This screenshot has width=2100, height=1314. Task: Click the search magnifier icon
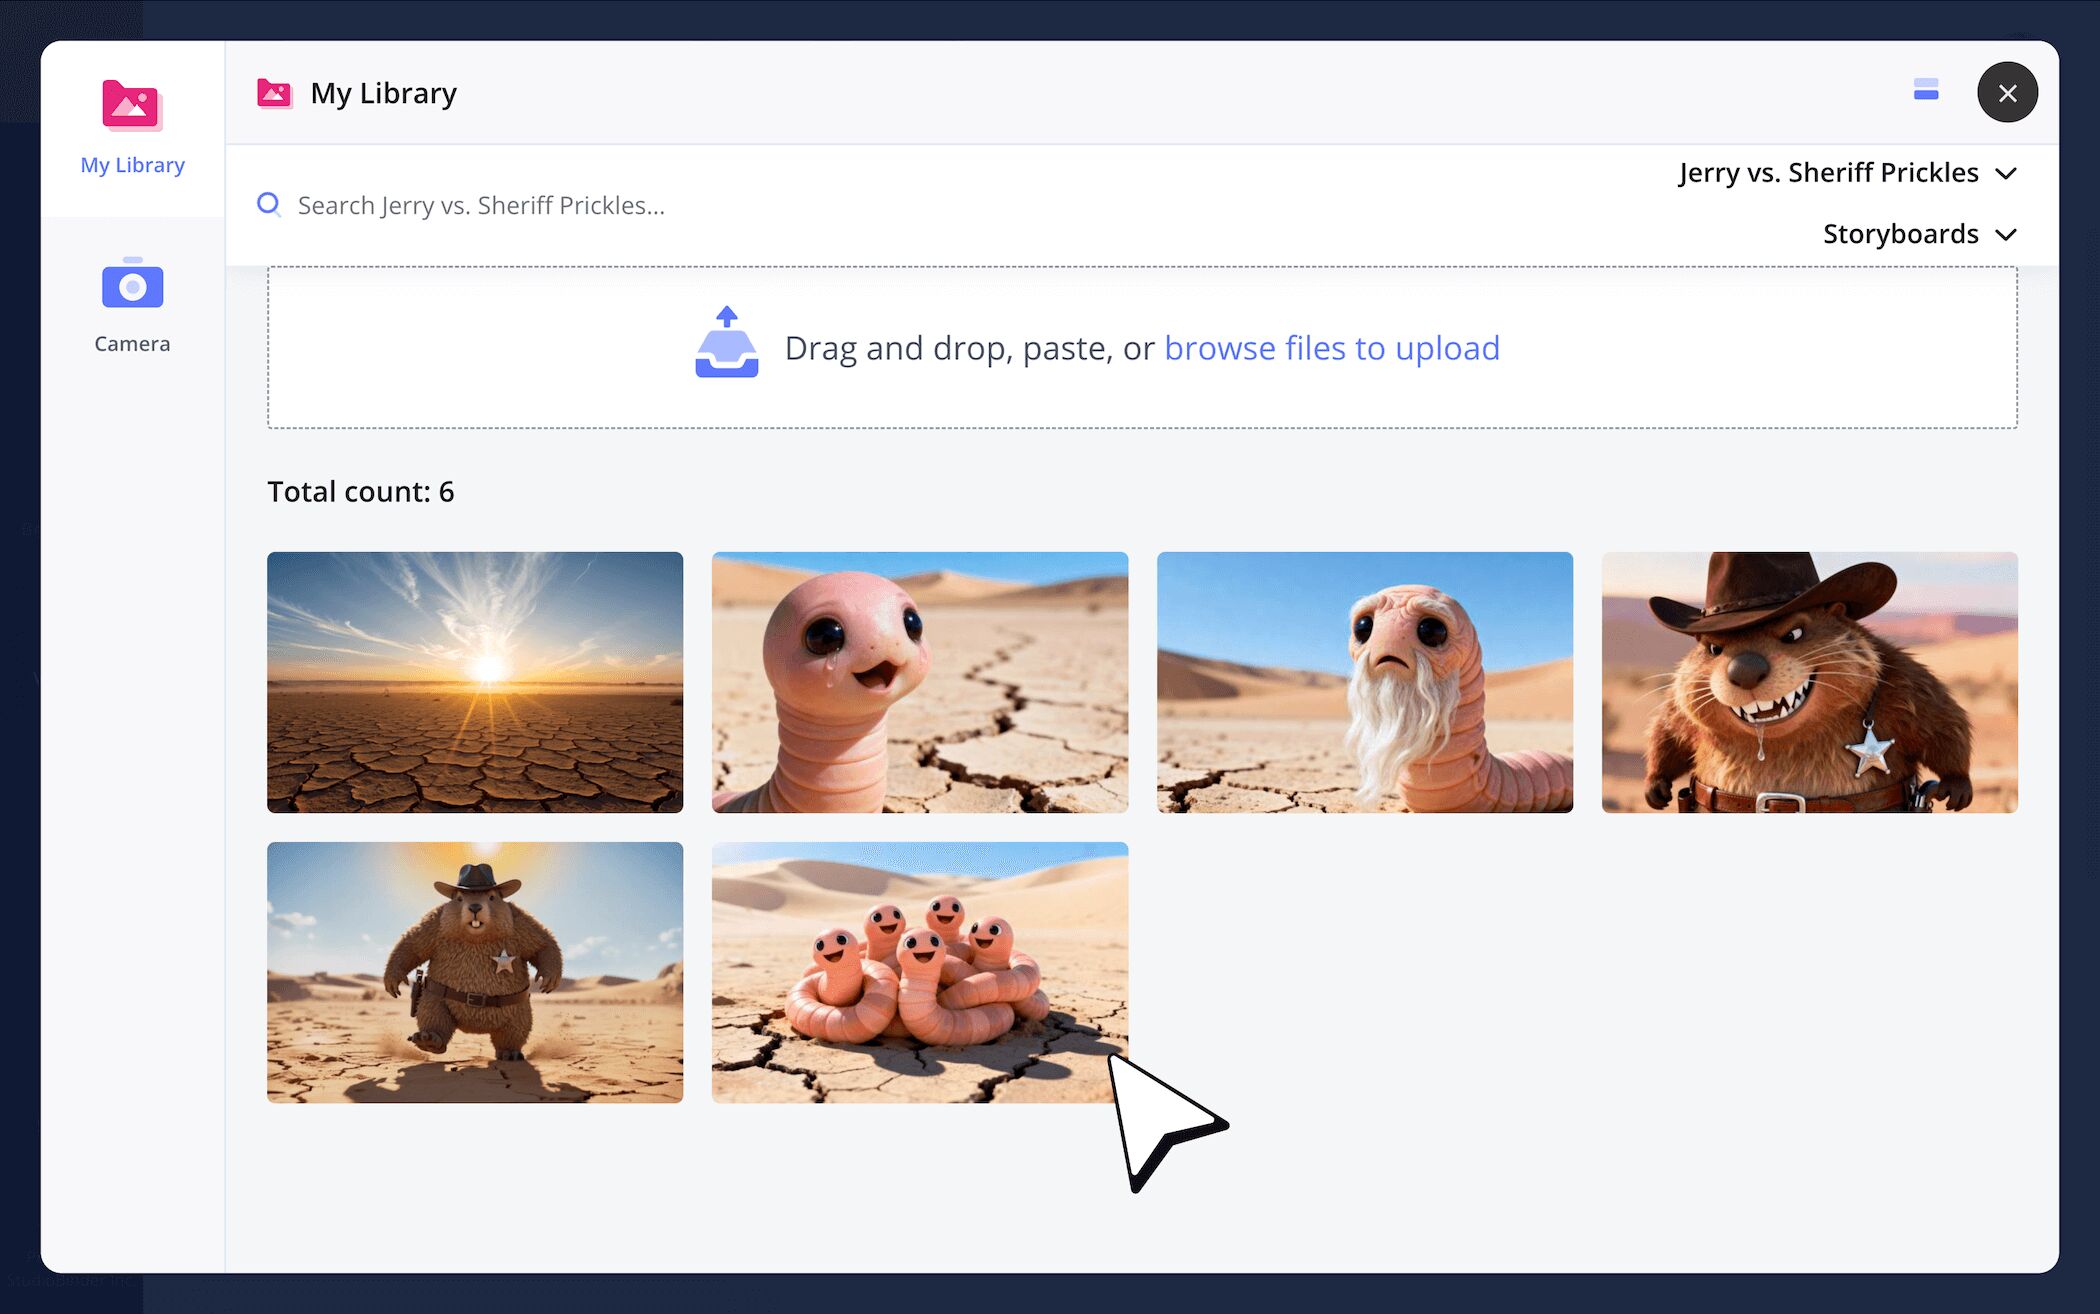[x=269, y=205]
